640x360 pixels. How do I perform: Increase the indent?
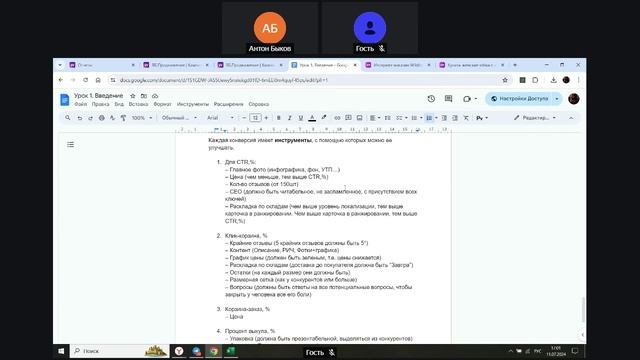(x=455, y=118)
